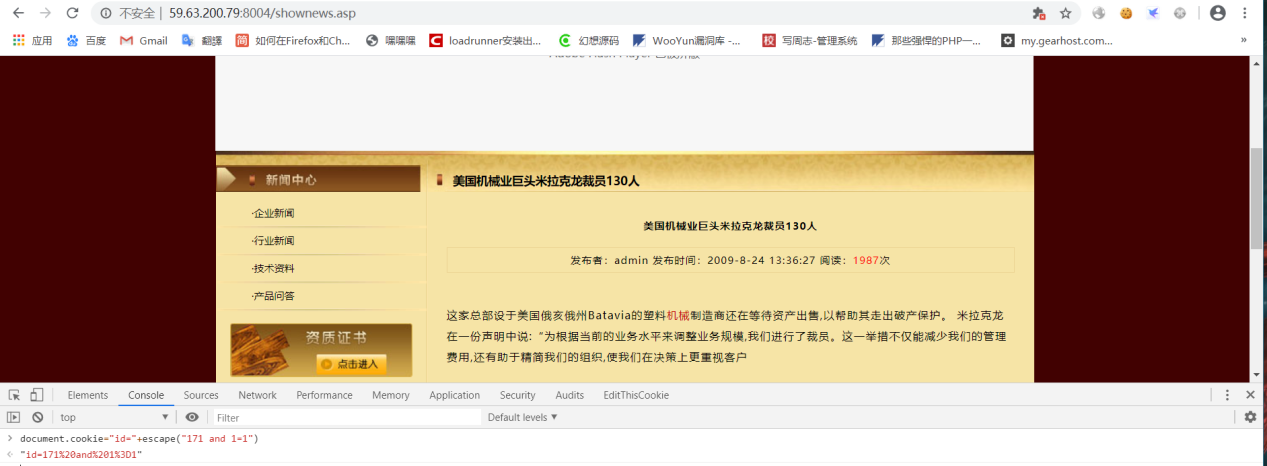This screenshot has width=1267, height=466.
Task: Open console settings gear icon
Action: (1250, 417)
